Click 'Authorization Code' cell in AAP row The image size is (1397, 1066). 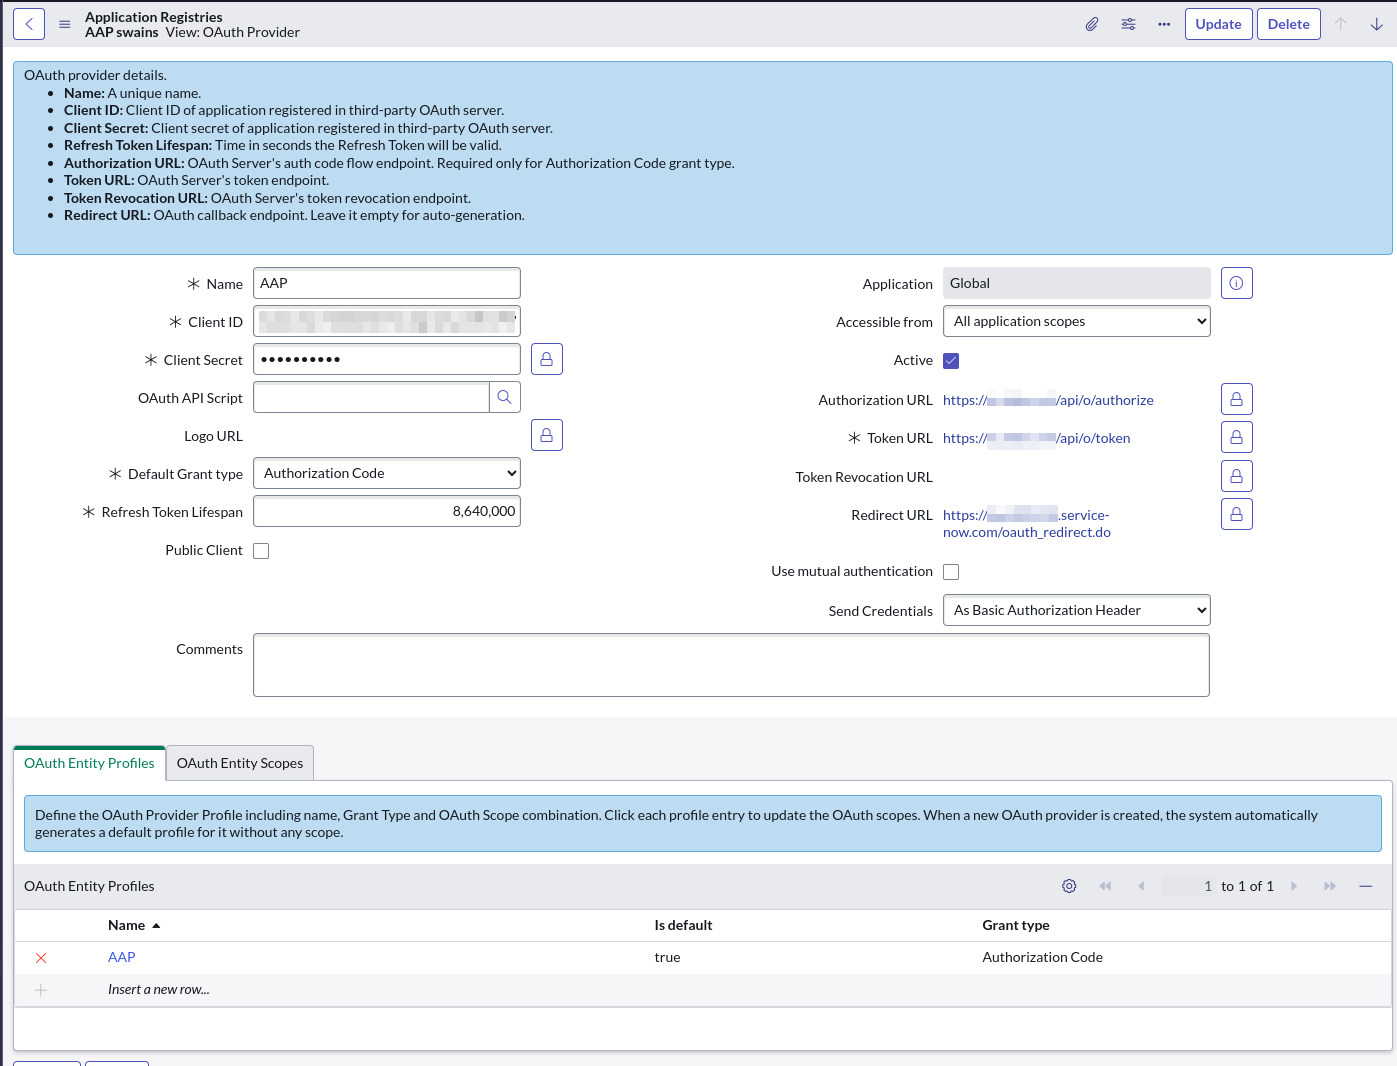point(1043,957)
